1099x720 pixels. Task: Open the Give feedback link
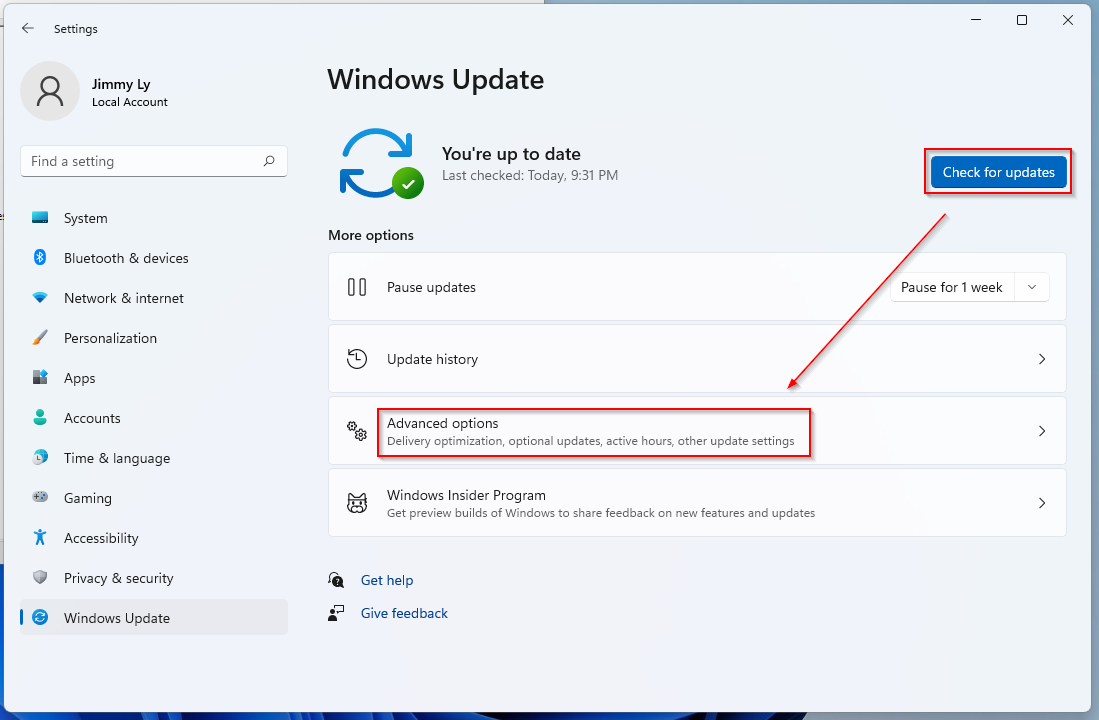[404, 613]
